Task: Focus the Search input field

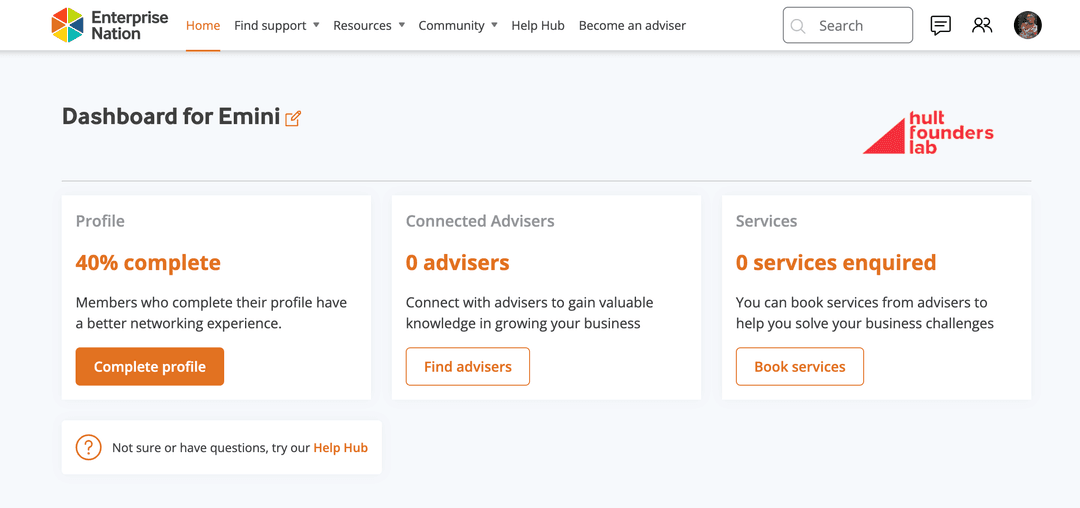Action: tap(860, 26)
